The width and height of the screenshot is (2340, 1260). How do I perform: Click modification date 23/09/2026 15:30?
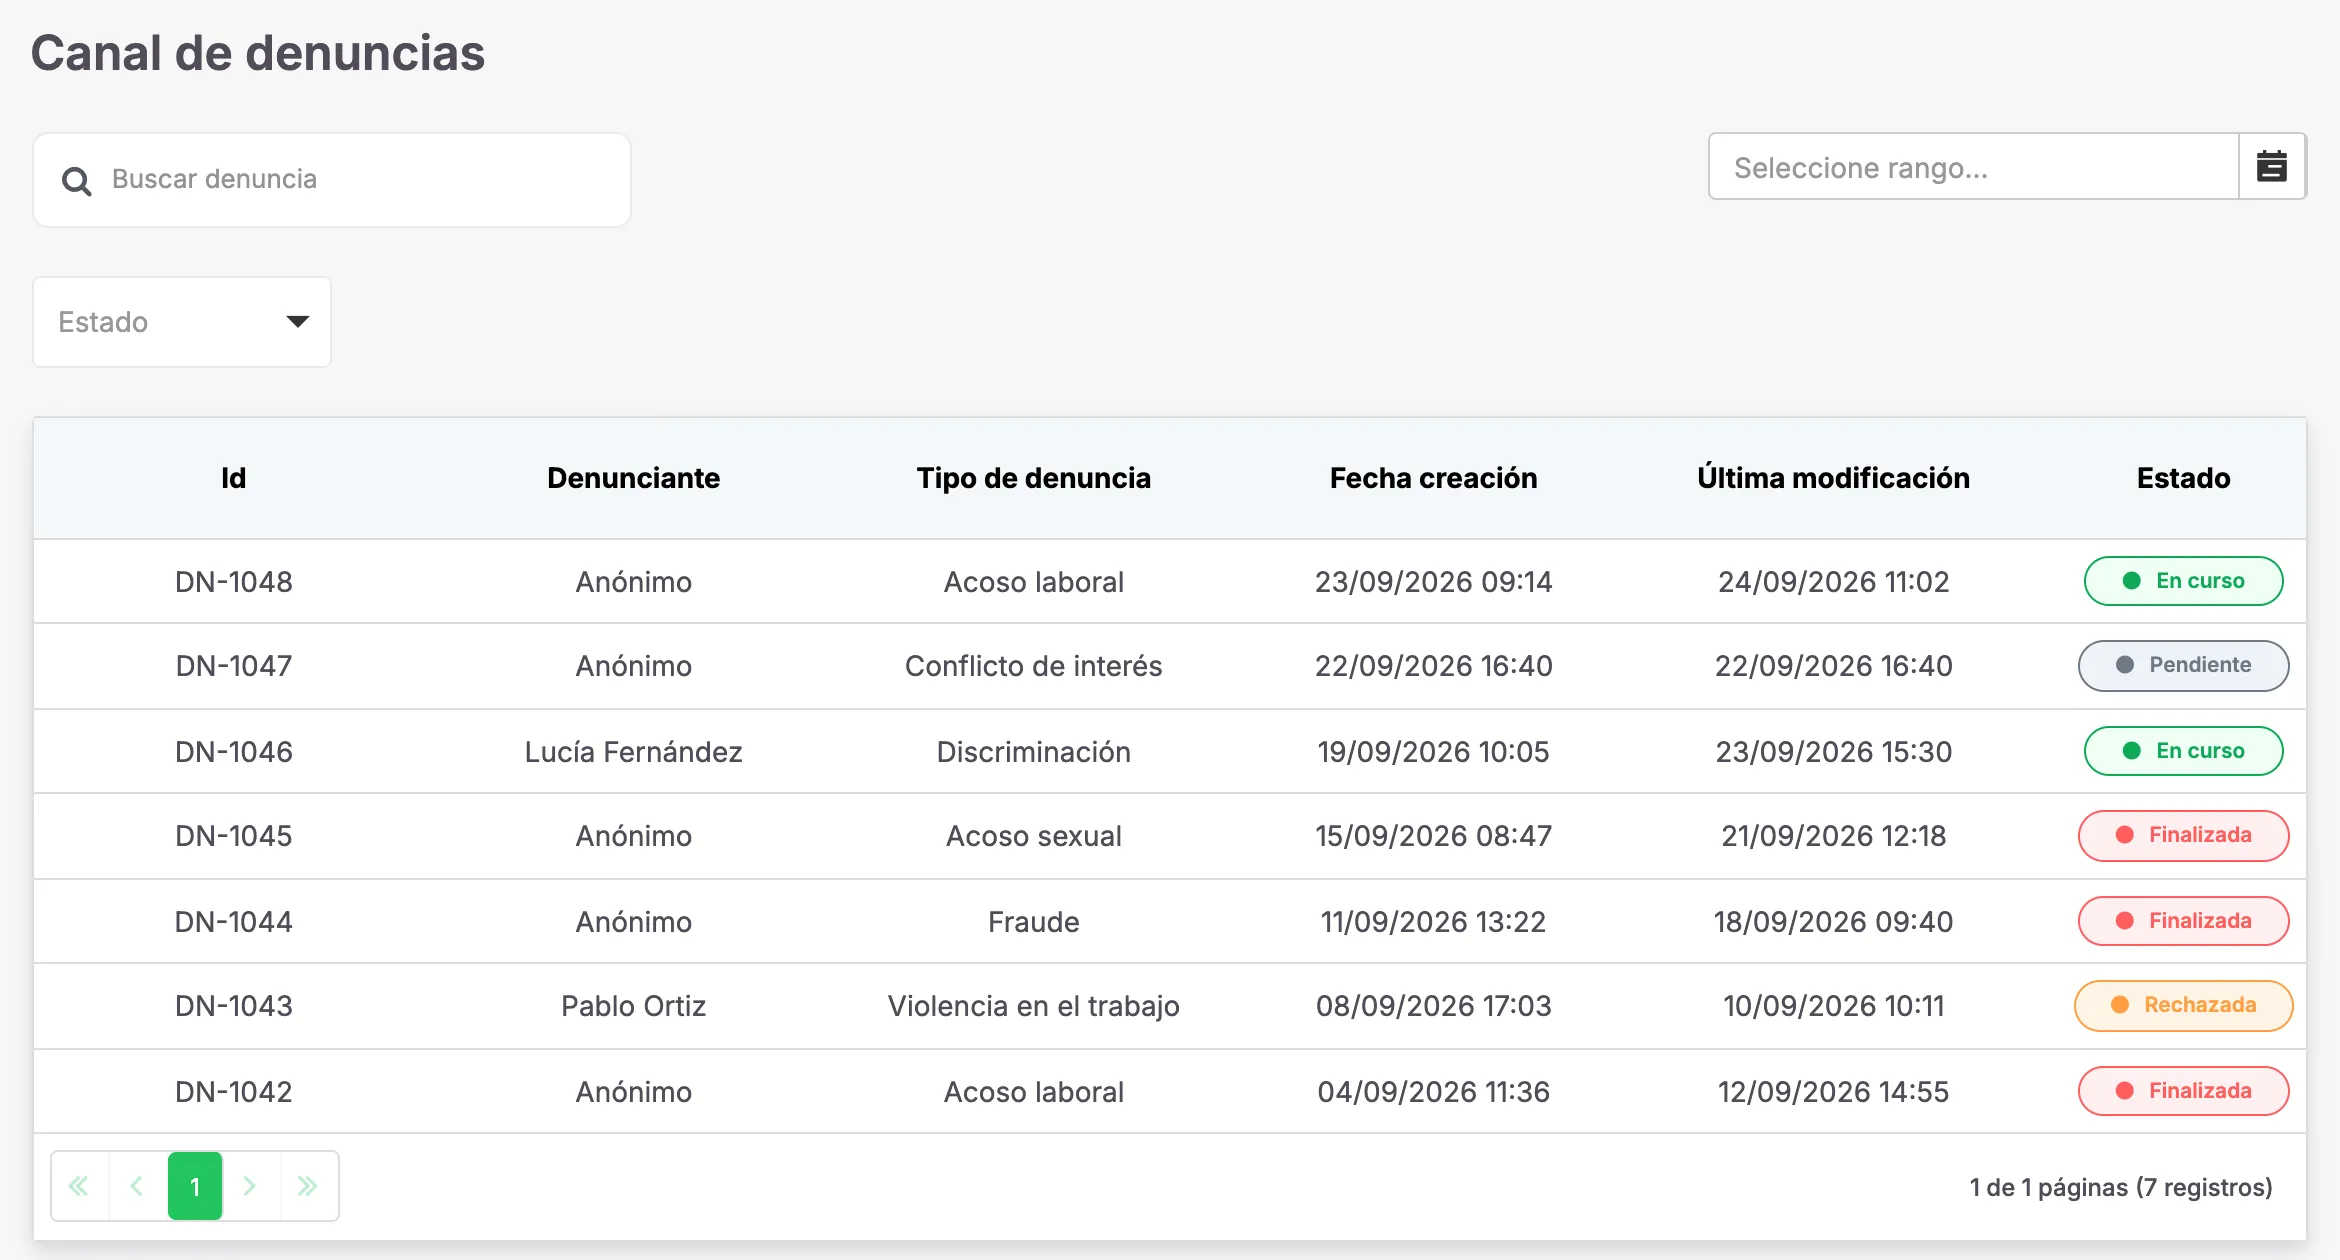click(1834, 752)
